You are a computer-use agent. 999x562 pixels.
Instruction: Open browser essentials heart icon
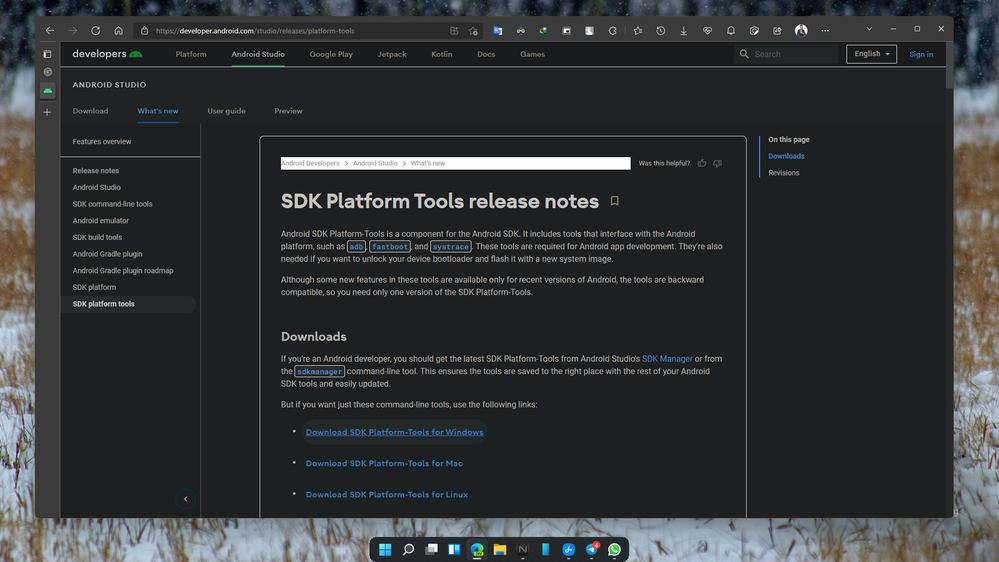tap(707, 31)
